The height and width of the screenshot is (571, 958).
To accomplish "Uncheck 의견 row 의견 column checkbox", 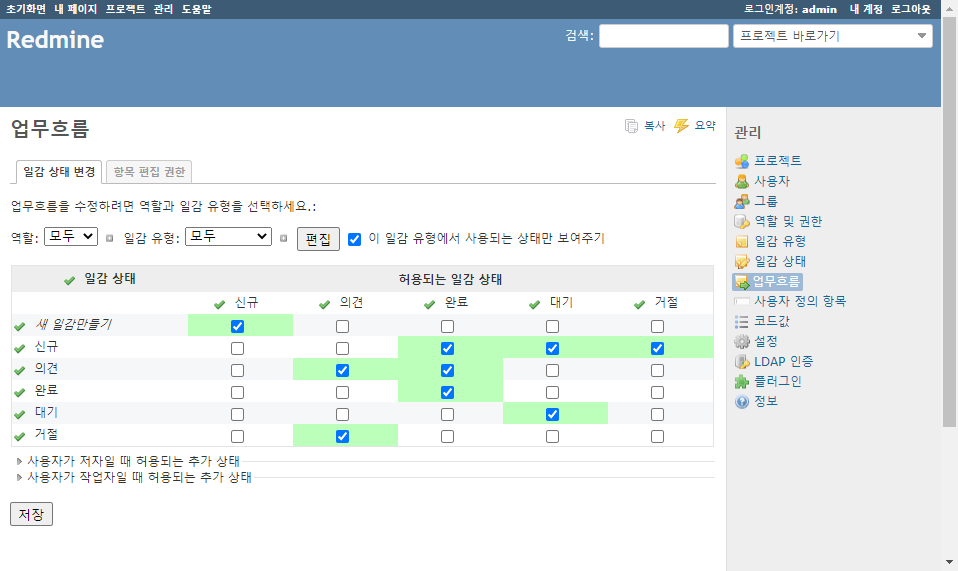I will point(343,371).
